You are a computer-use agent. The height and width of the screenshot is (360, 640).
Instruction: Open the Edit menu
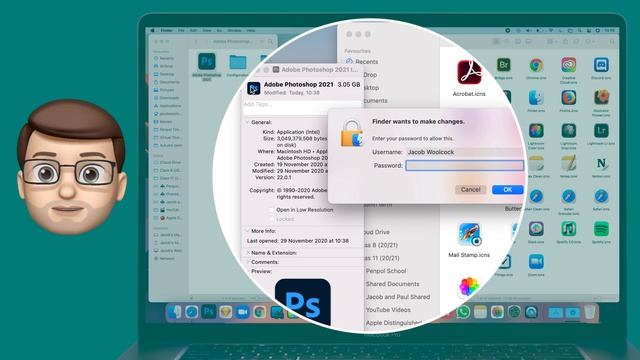click(193, 31)
